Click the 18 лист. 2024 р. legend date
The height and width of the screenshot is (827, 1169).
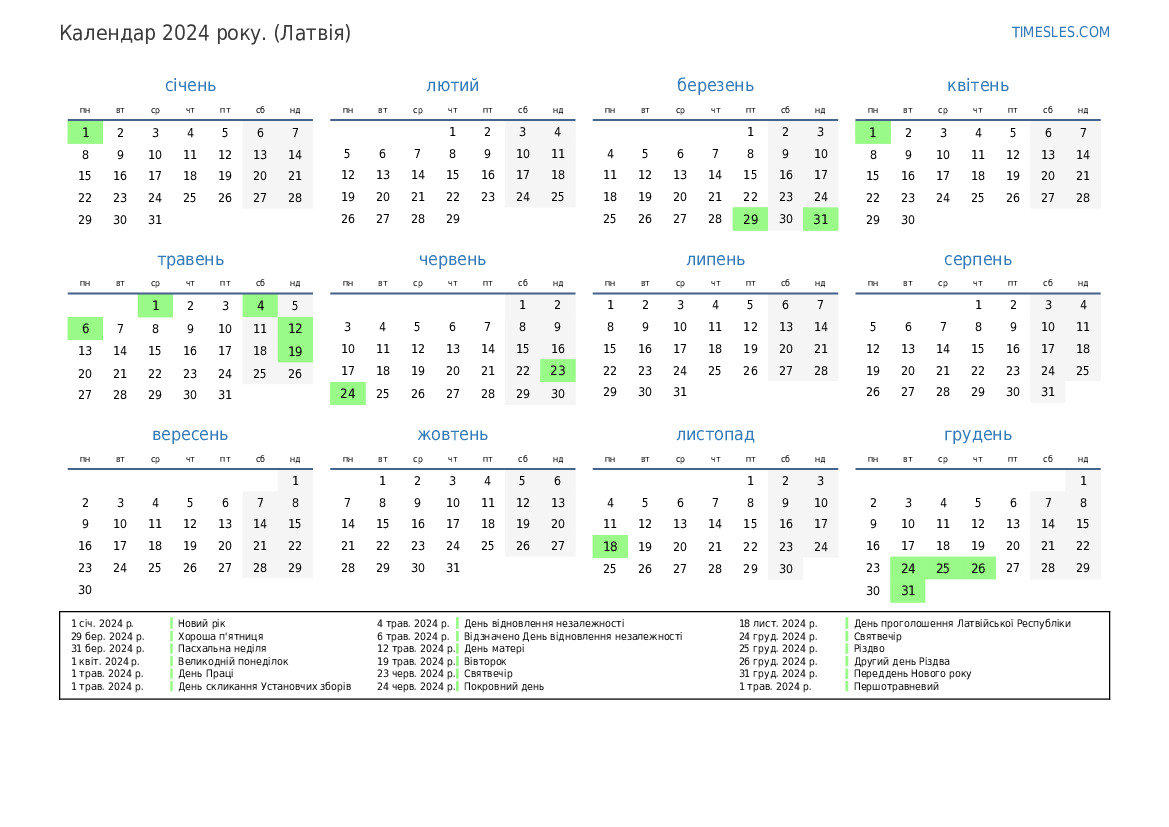778,624
